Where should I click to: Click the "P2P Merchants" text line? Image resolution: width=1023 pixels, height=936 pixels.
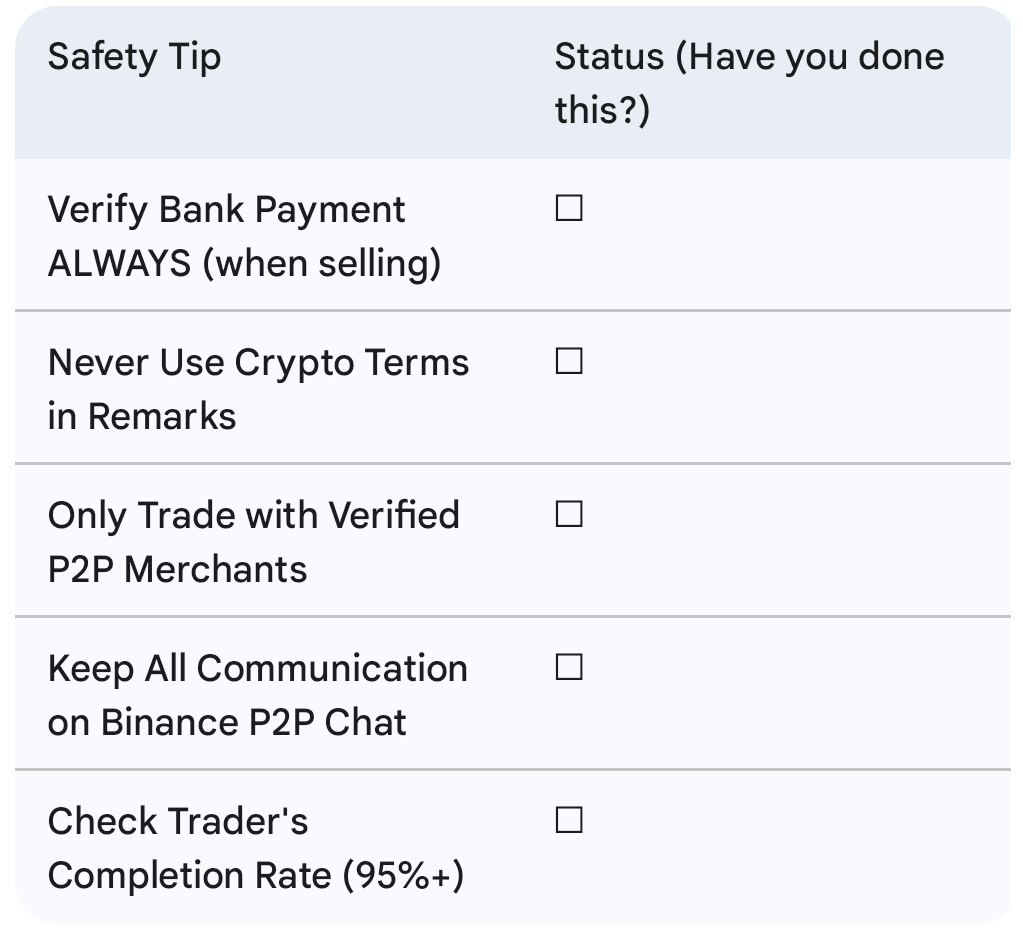[177, 570]
